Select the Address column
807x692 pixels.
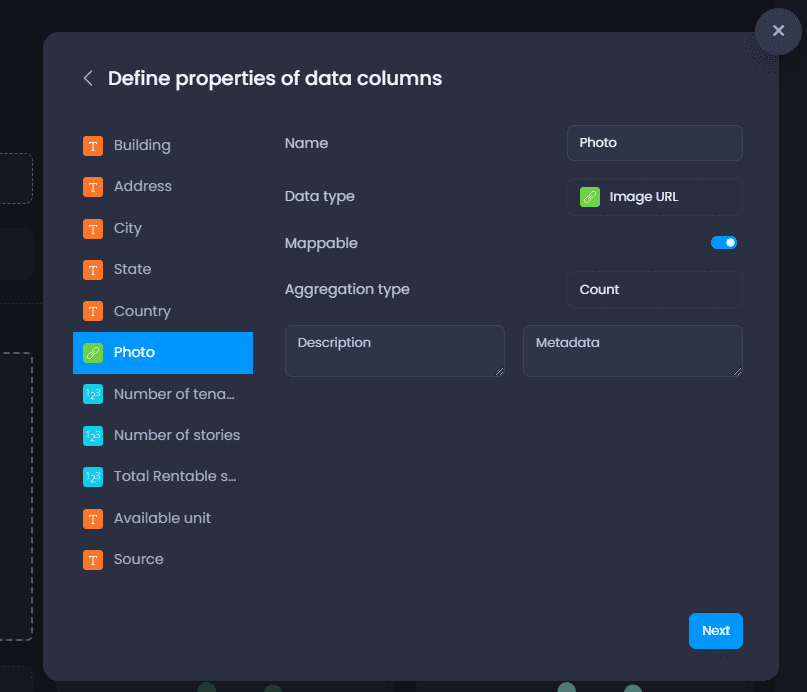coord(163,187)
